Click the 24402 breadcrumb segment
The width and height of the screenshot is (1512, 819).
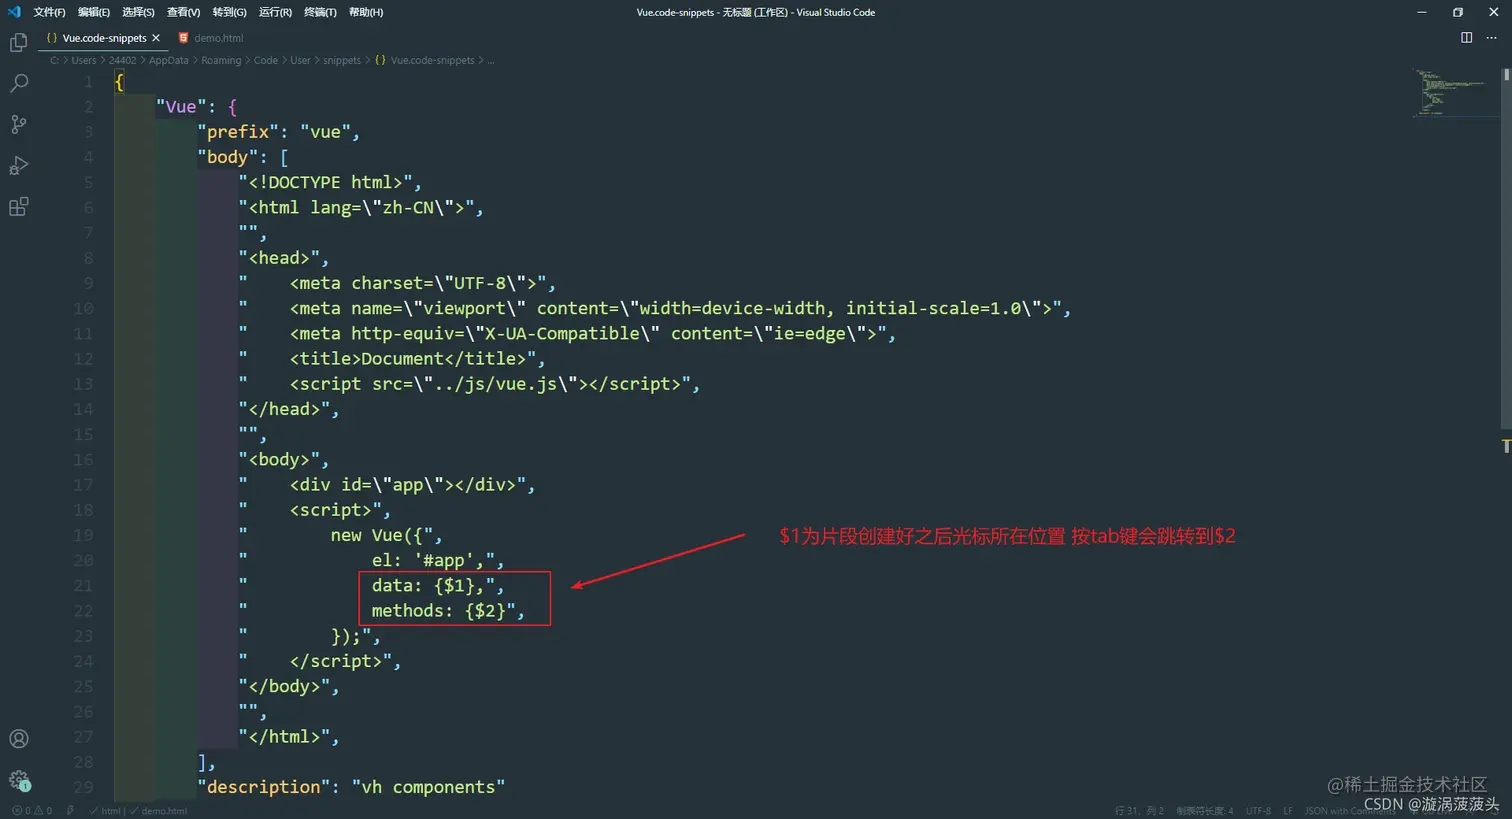[122, 60]
